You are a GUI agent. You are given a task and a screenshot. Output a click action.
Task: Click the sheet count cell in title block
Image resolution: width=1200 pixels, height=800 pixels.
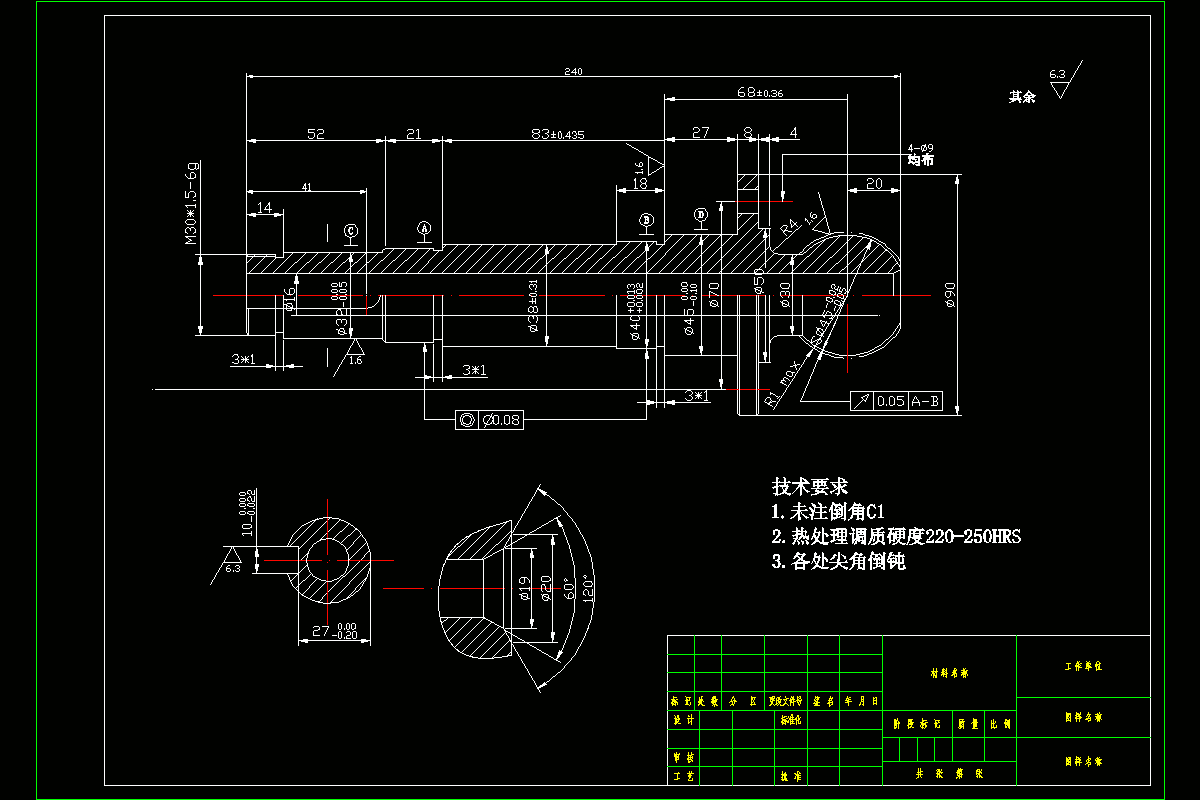(949, 774)
